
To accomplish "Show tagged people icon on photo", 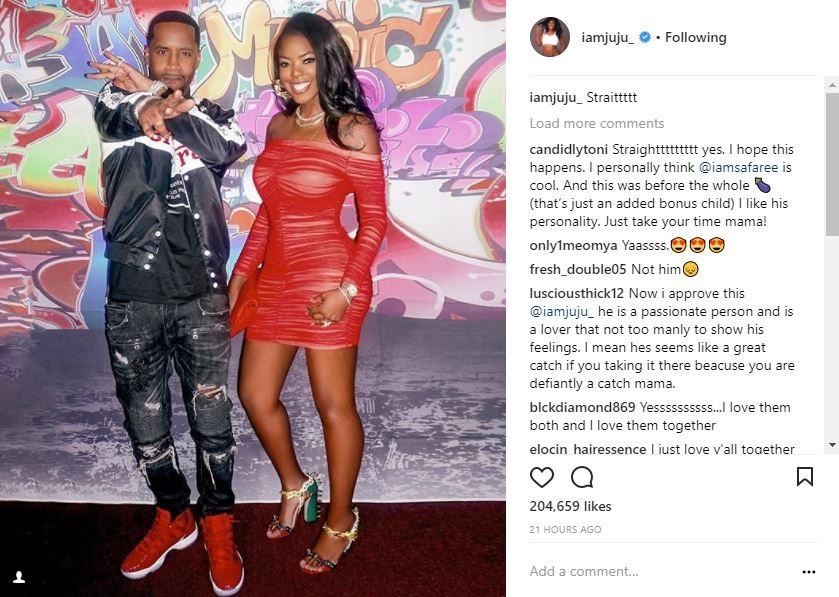I will click(19, 577).
